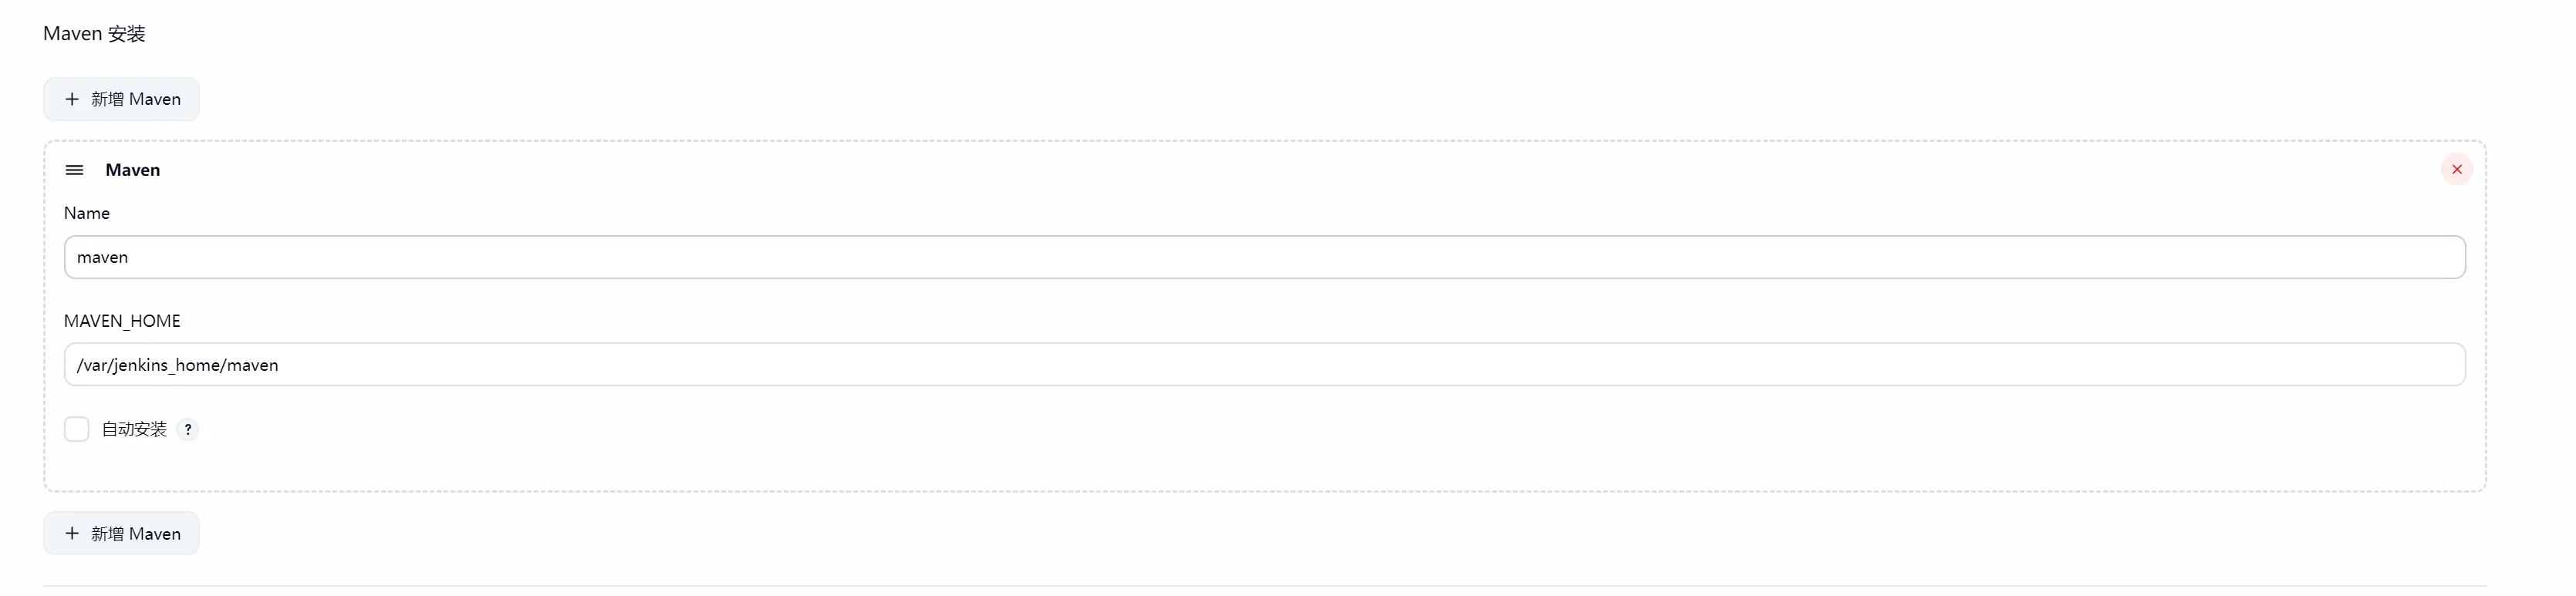Click the plus icon in the bottom 新增 Maven button
The image size is (2576, 596).
click(x=72, y=533)
